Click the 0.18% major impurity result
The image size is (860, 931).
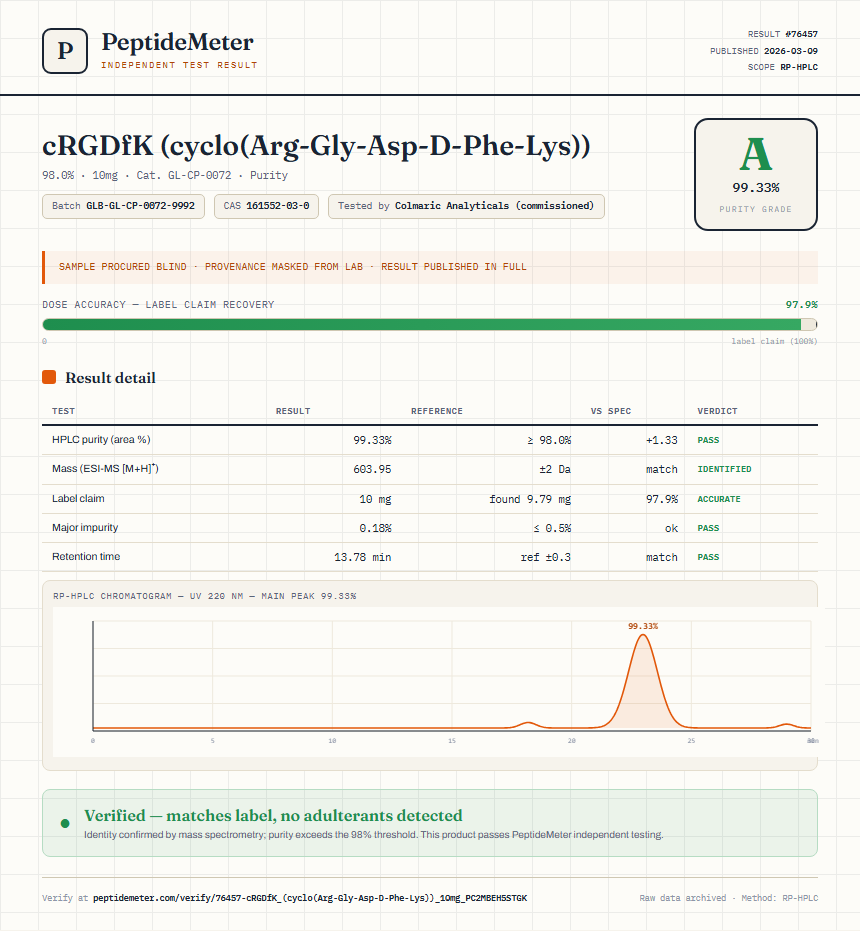375,528
